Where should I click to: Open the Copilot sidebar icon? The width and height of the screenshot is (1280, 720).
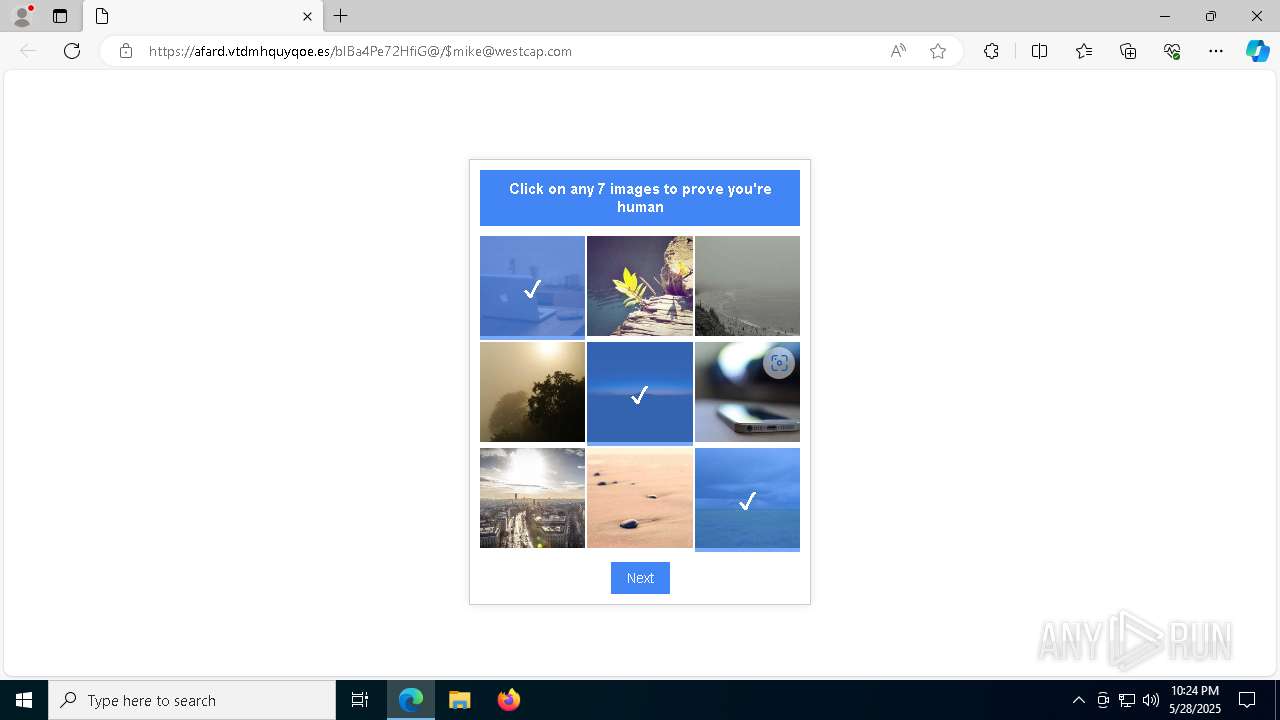(1257, 51)
